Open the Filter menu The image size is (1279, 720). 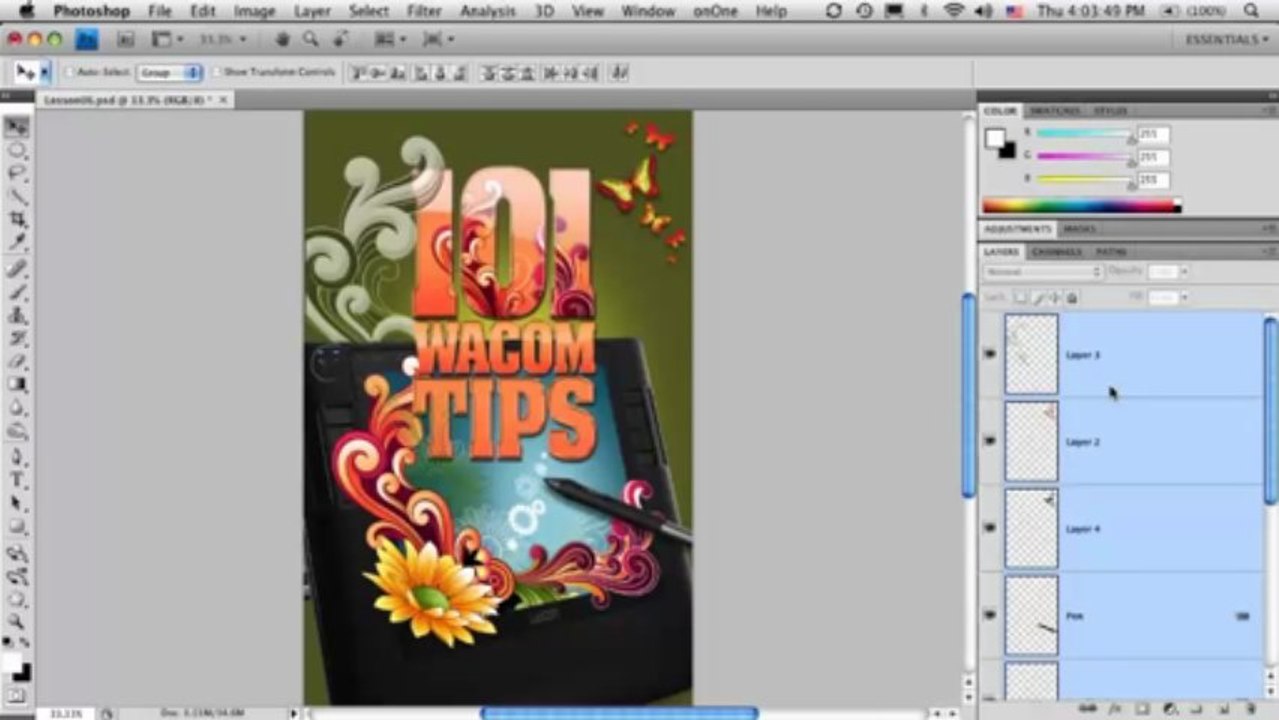[424, 11]
